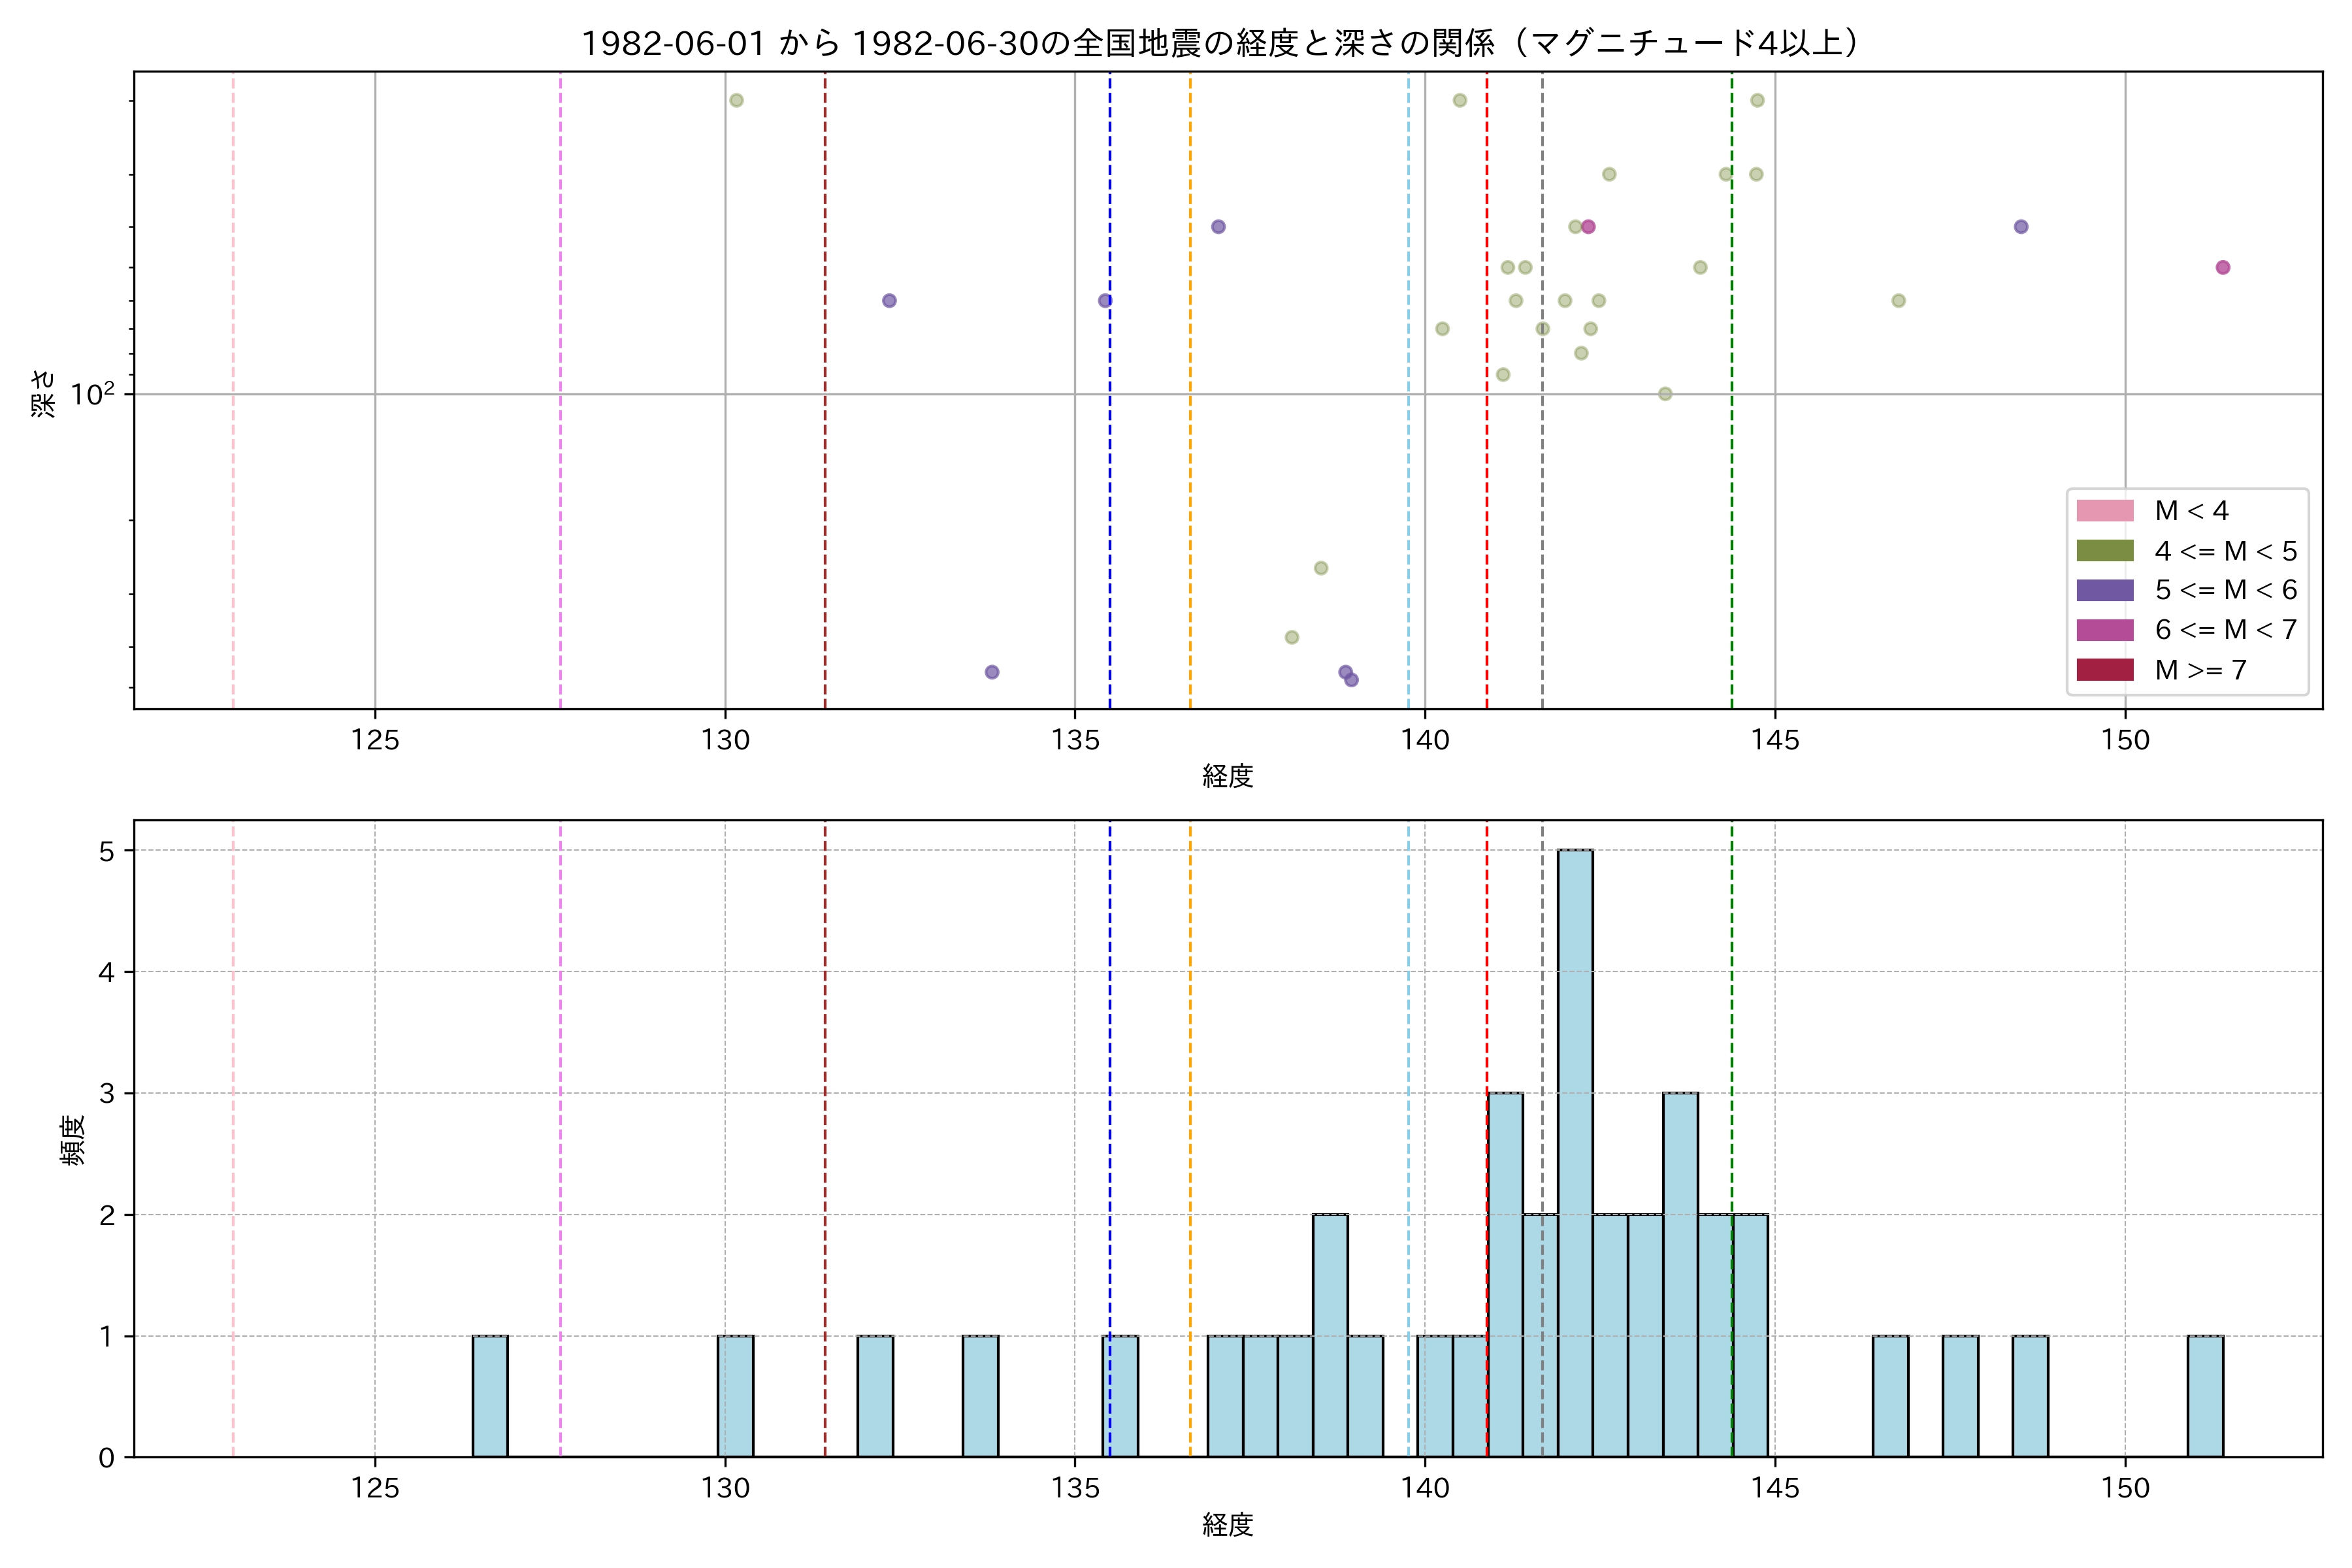Click the olive 4 <= M < 5 legend swatch

[2104, 551]
